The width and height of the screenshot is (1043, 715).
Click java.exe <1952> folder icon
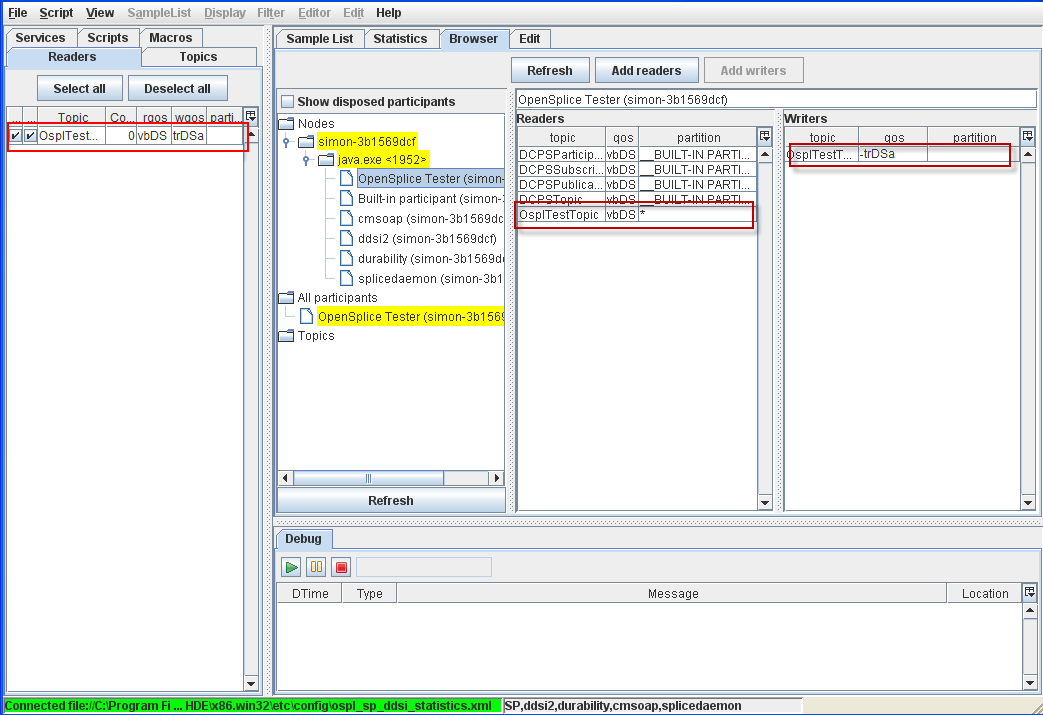pyautogui.click(x=326, y=160)
